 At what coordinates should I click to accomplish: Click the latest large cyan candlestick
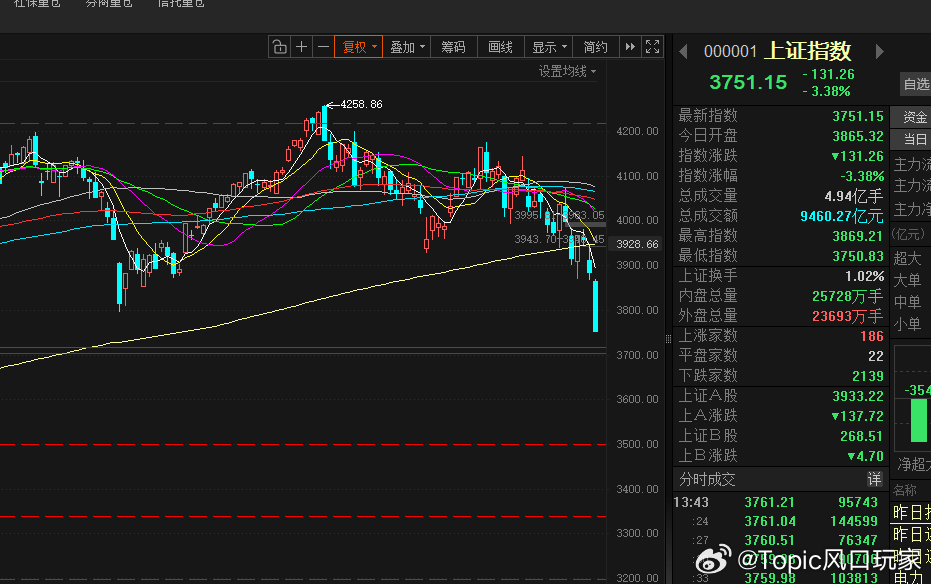pyautogui.click(x=596, y=306)
